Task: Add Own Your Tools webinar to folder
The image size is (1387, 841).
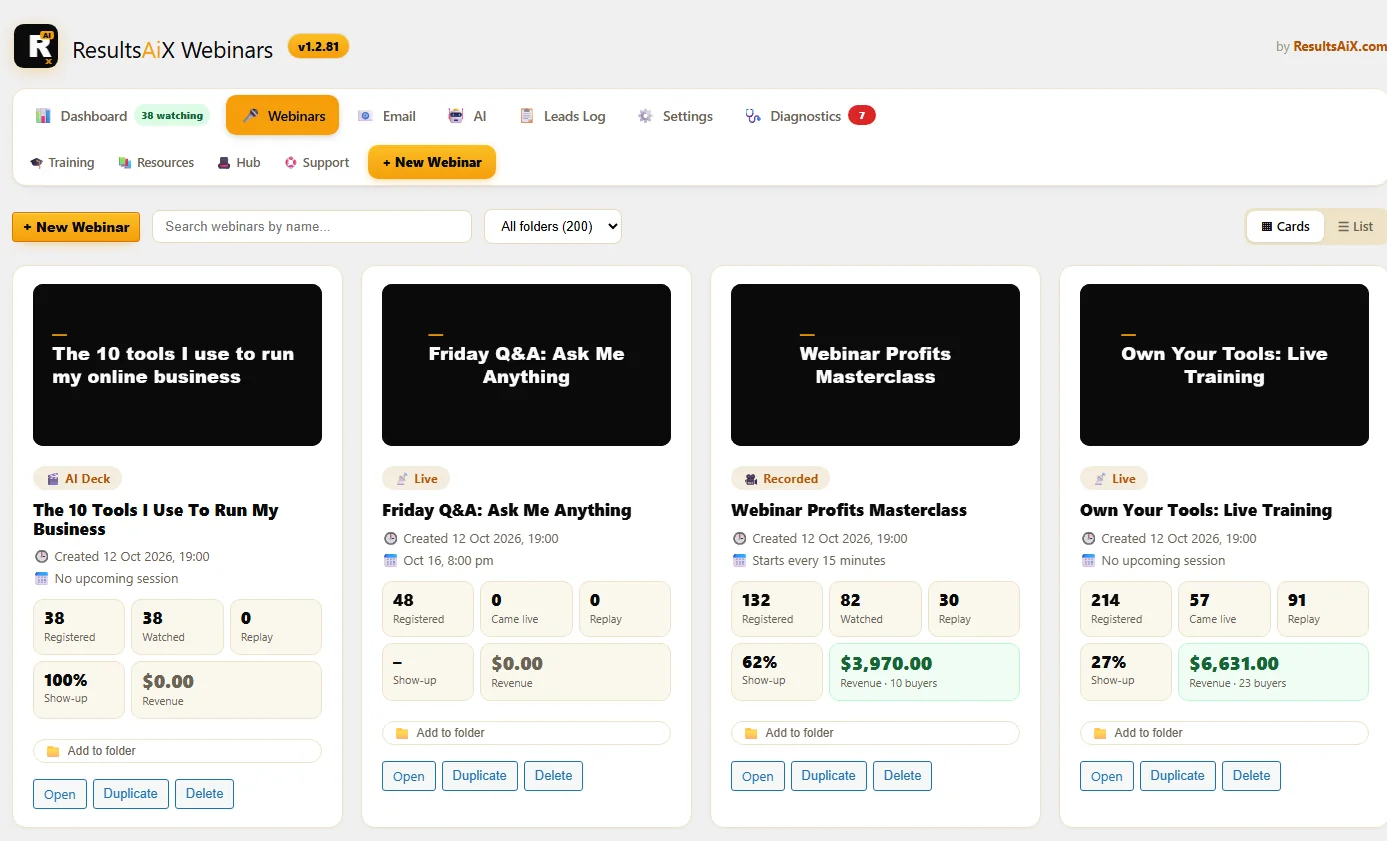Action: 1224,733
